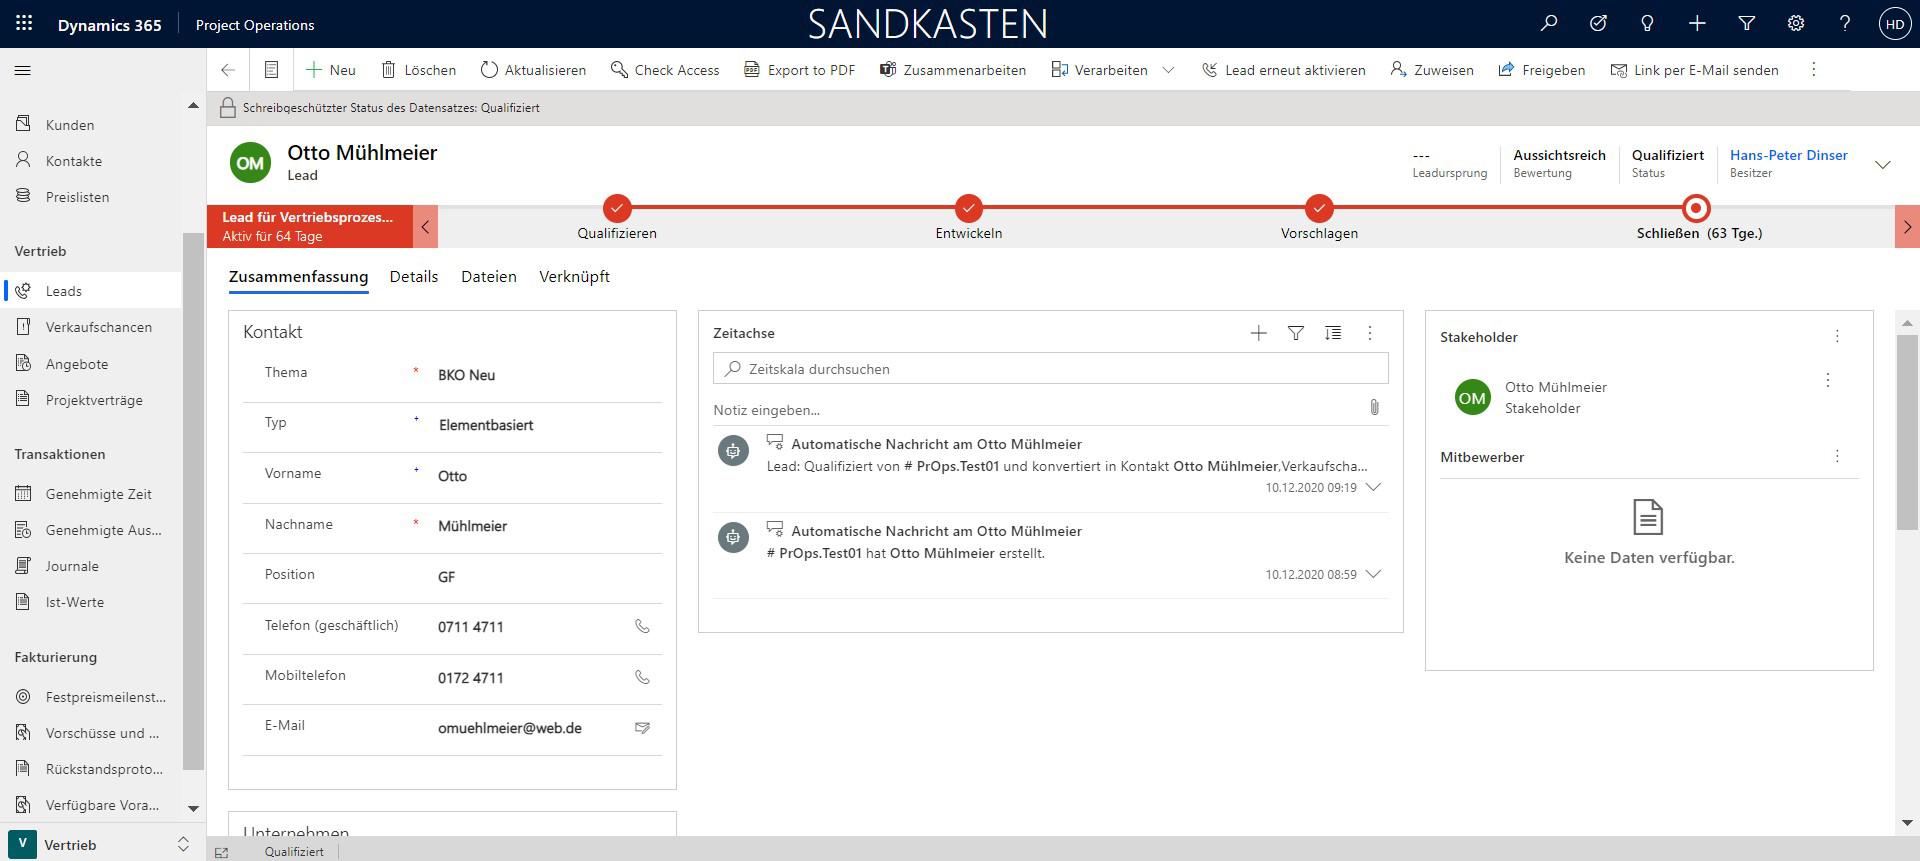Open Projektverträge in the sidebar
This screenshot has height=861, width=1920.
point(92,400)
